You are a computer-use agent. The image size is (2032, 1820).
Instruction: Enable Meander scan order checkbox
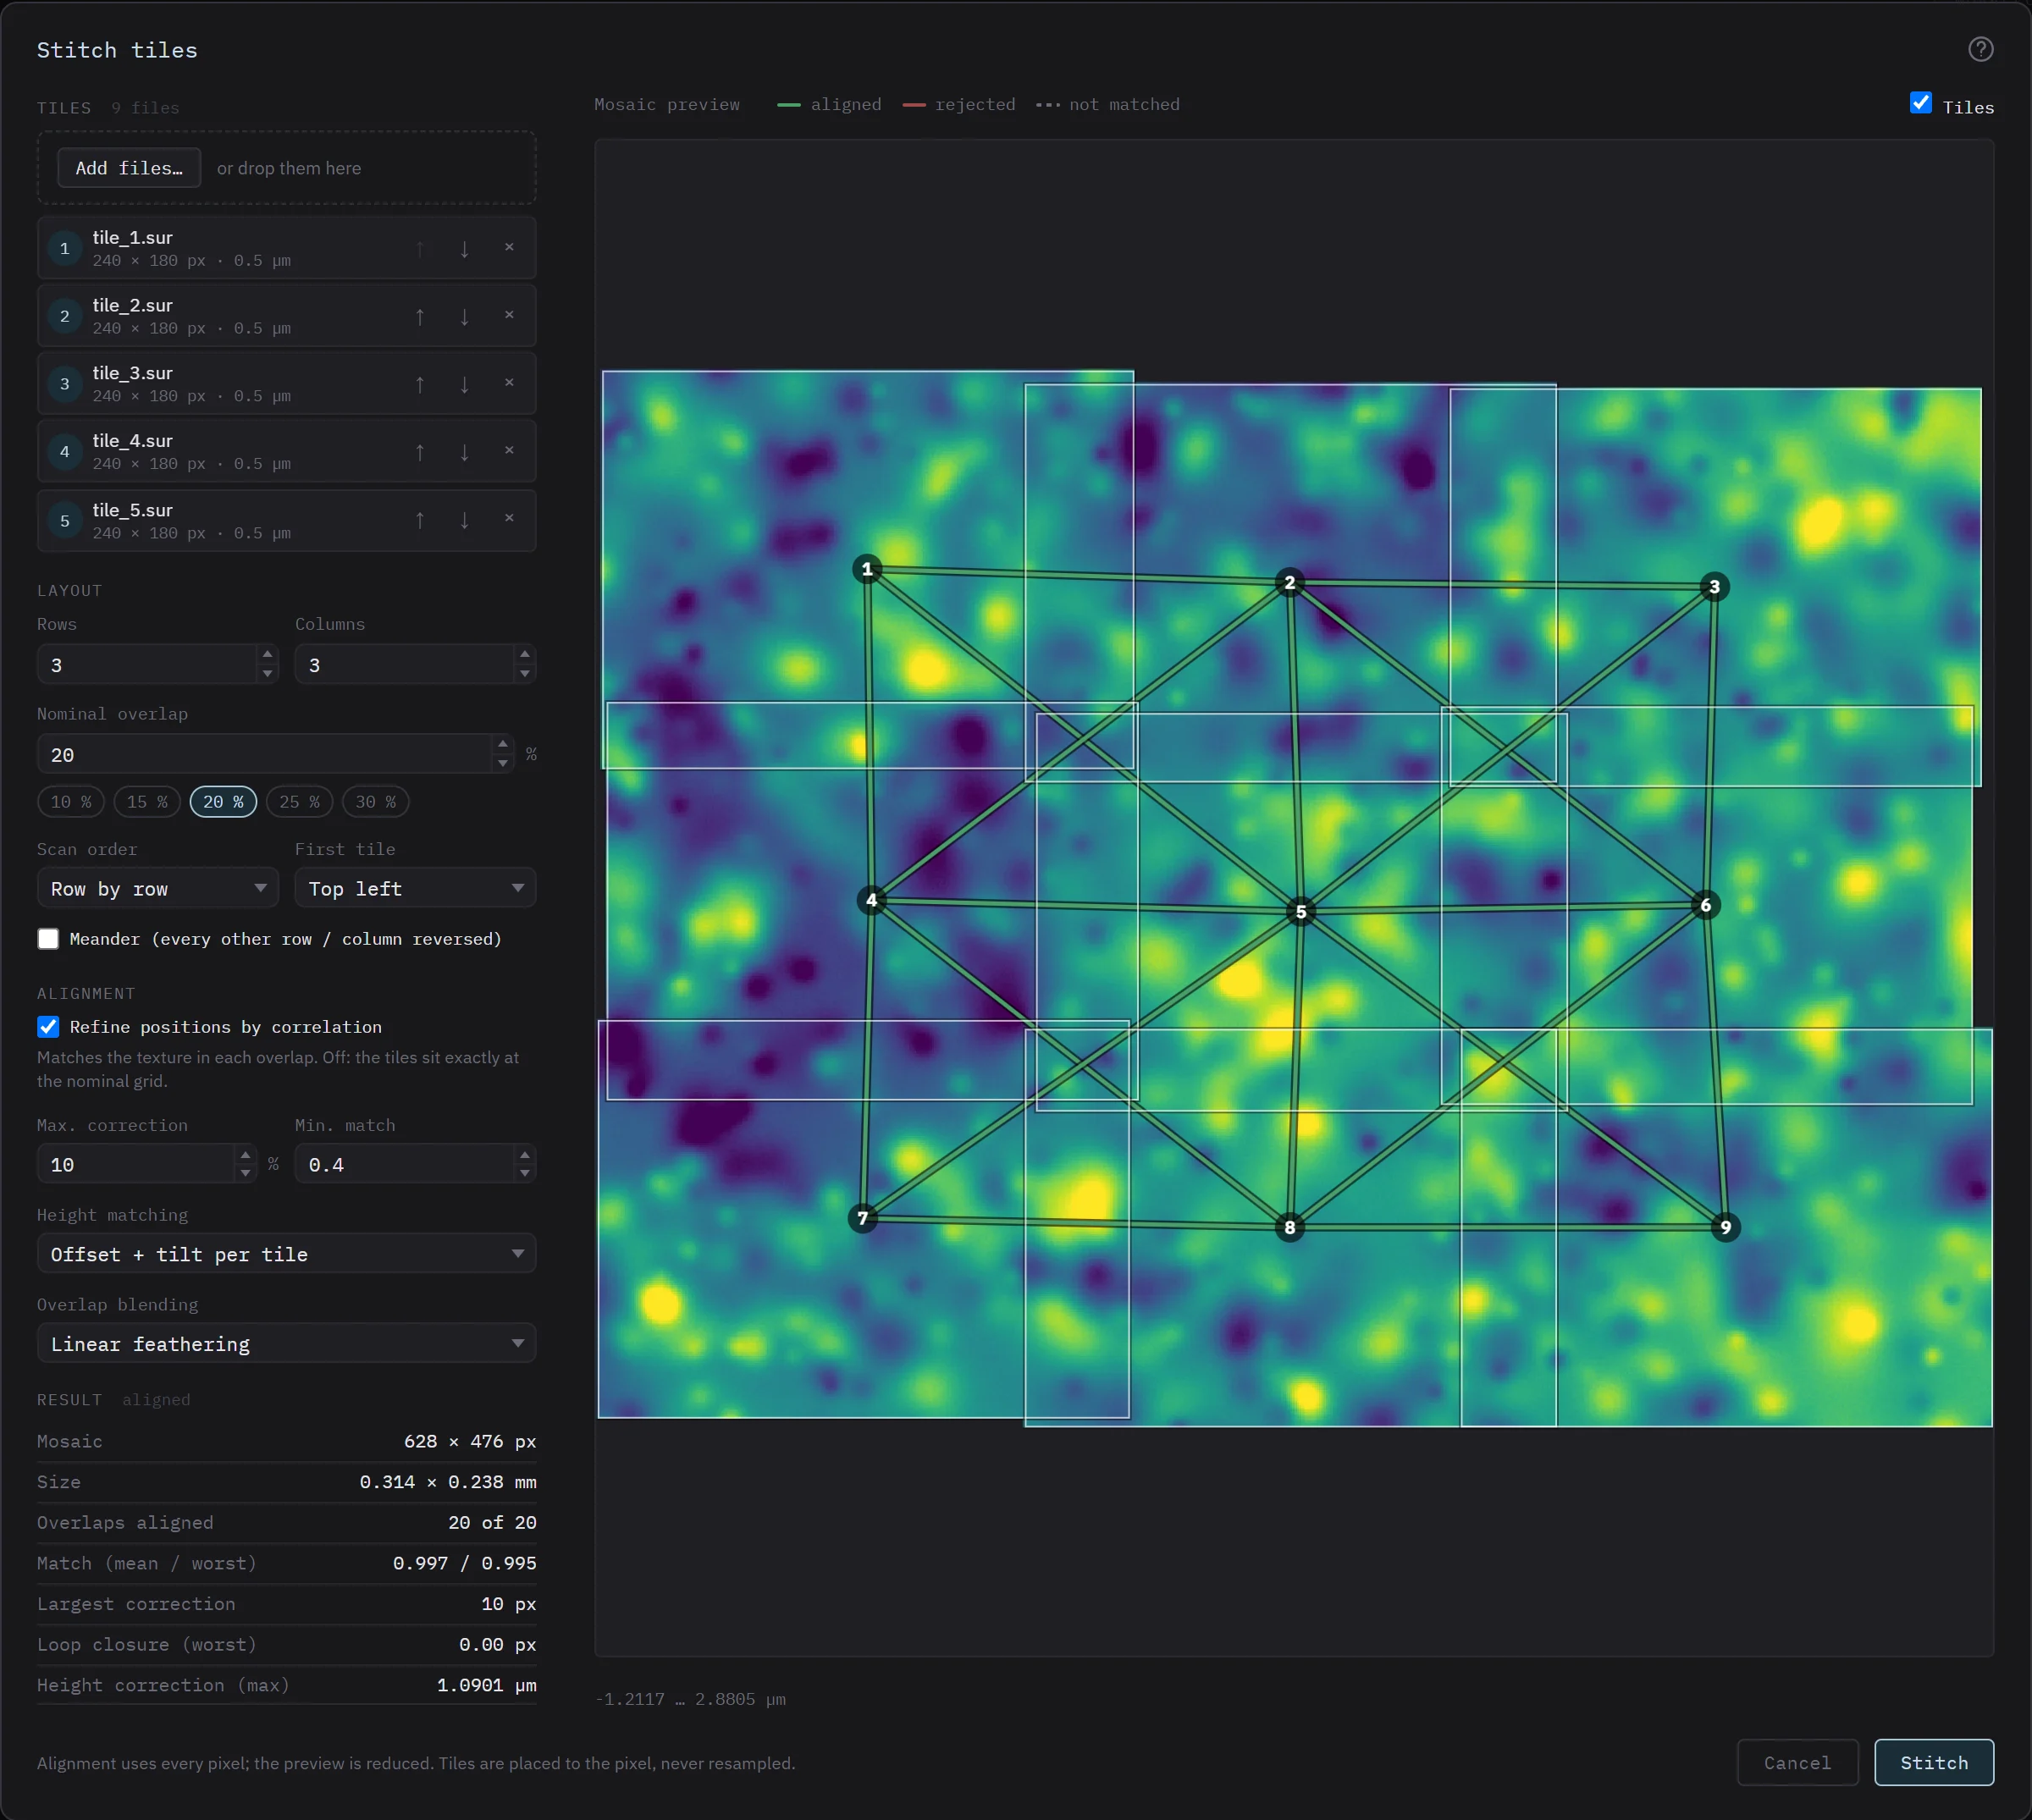click(48, 938)
